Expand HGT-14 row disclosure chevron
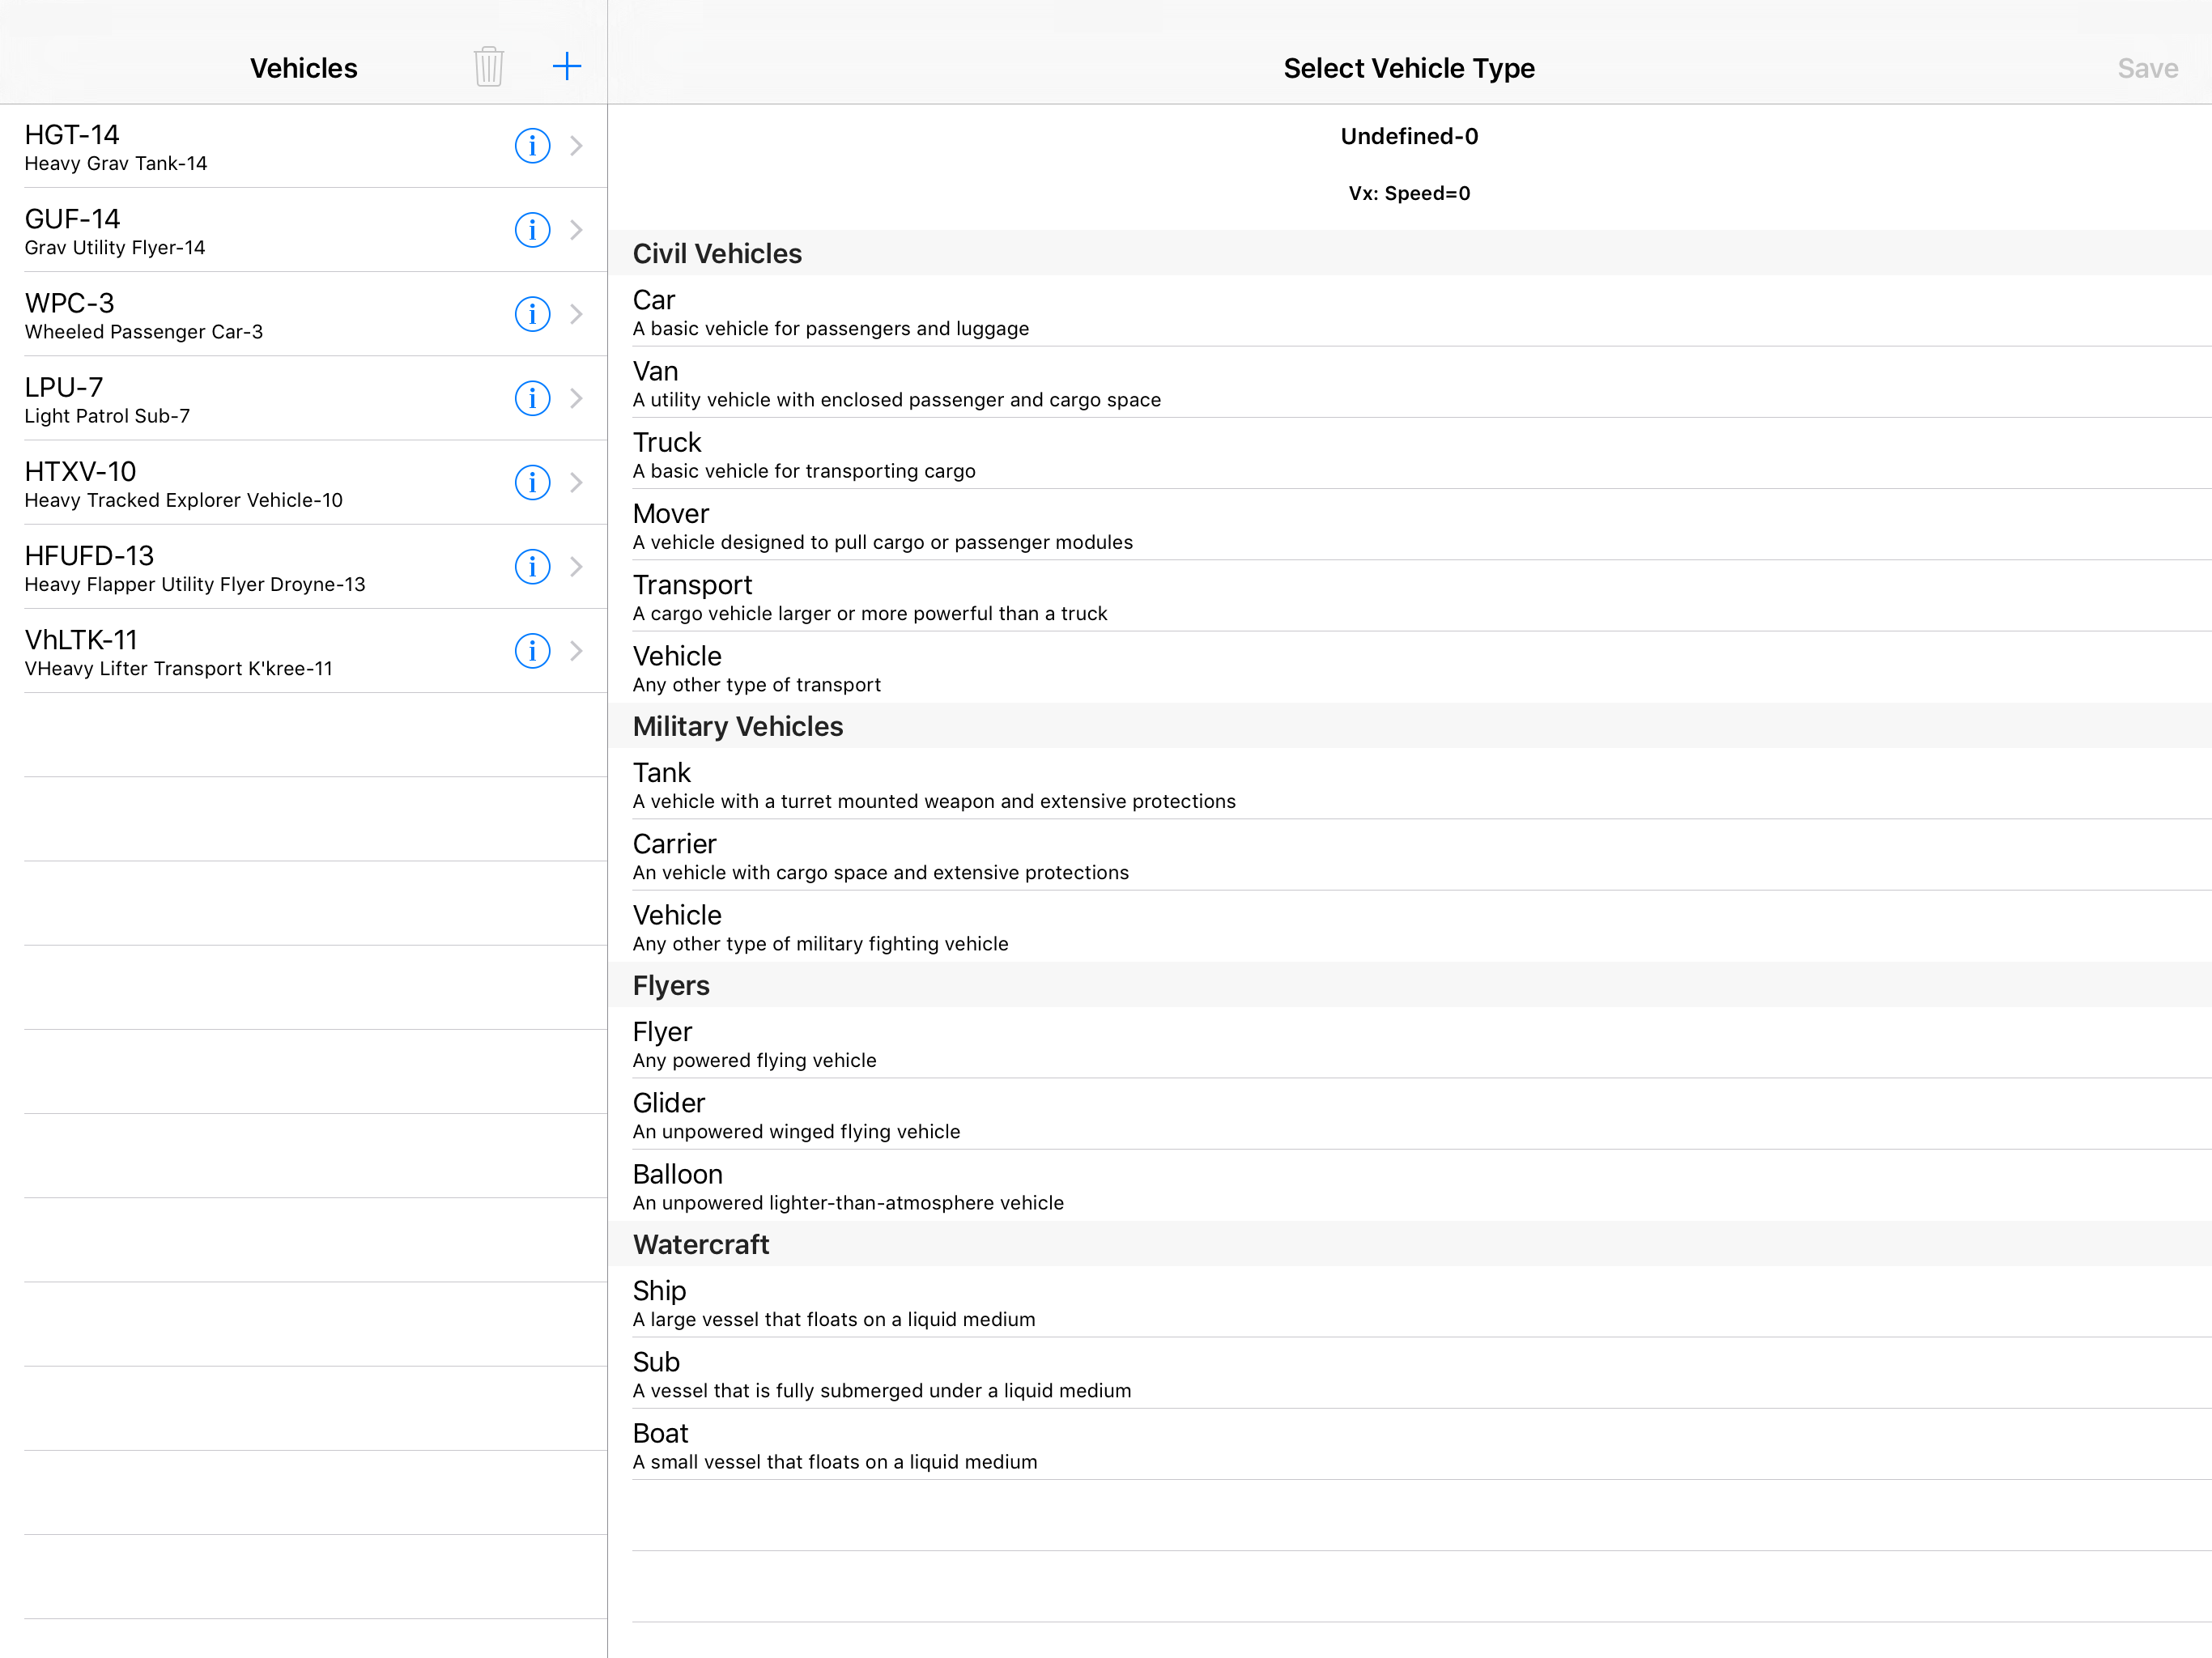2212x1658 pixels. 576,146
